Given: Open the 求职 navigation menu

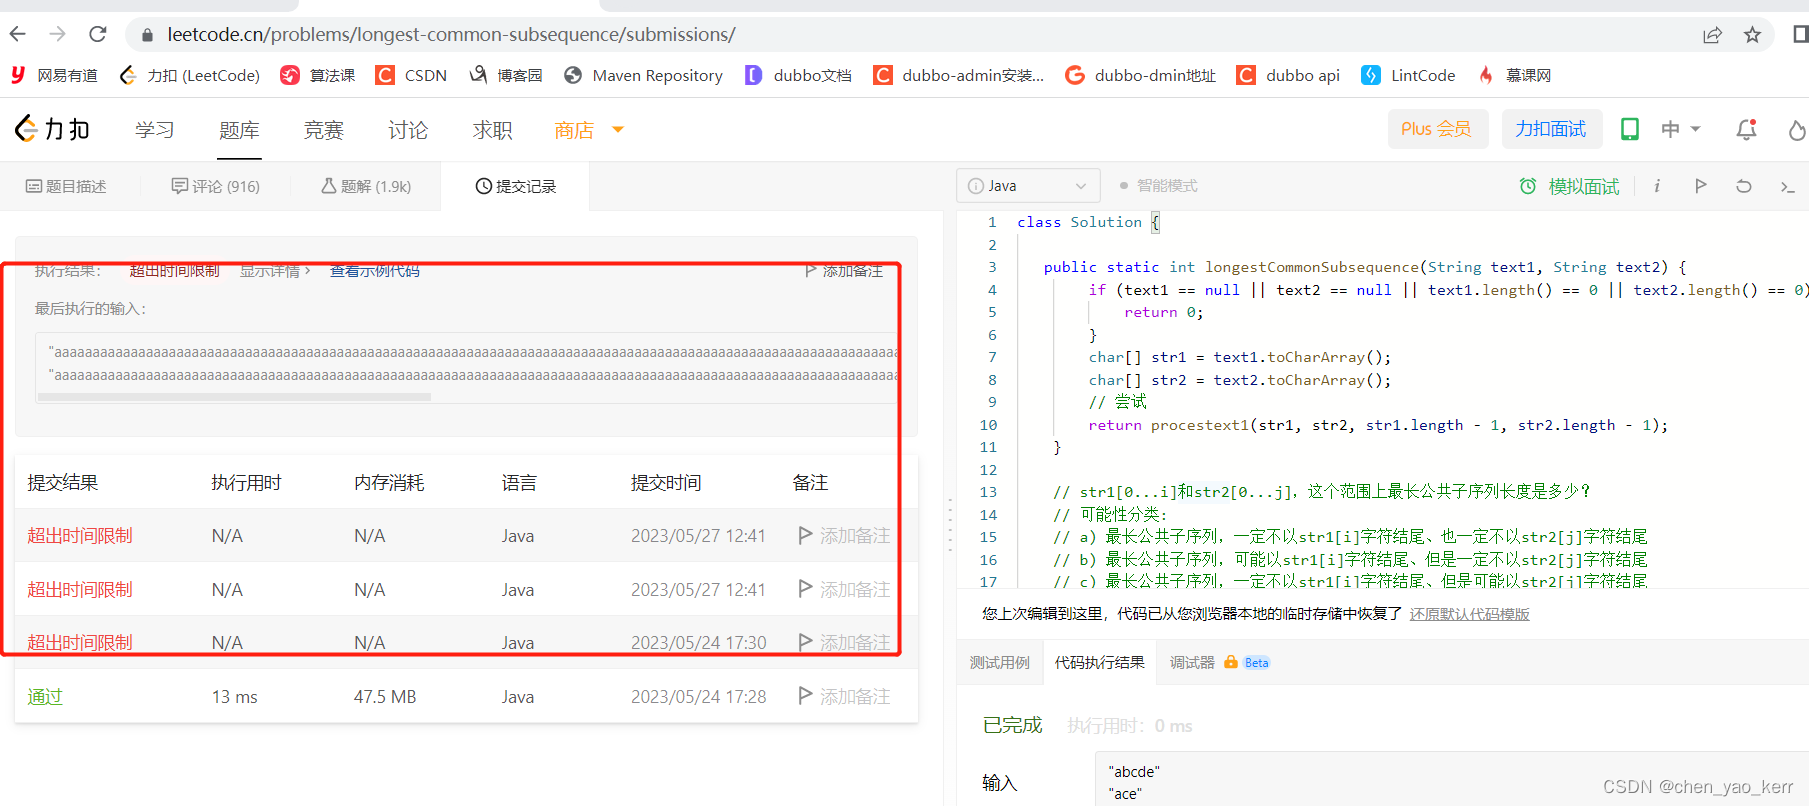Looking at the screenshot, I should [493, 130].
